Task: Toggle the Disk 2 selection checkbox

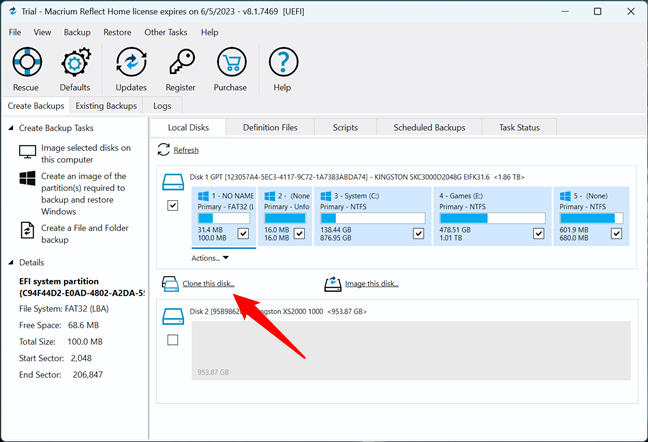Action: tap(173, 340)
